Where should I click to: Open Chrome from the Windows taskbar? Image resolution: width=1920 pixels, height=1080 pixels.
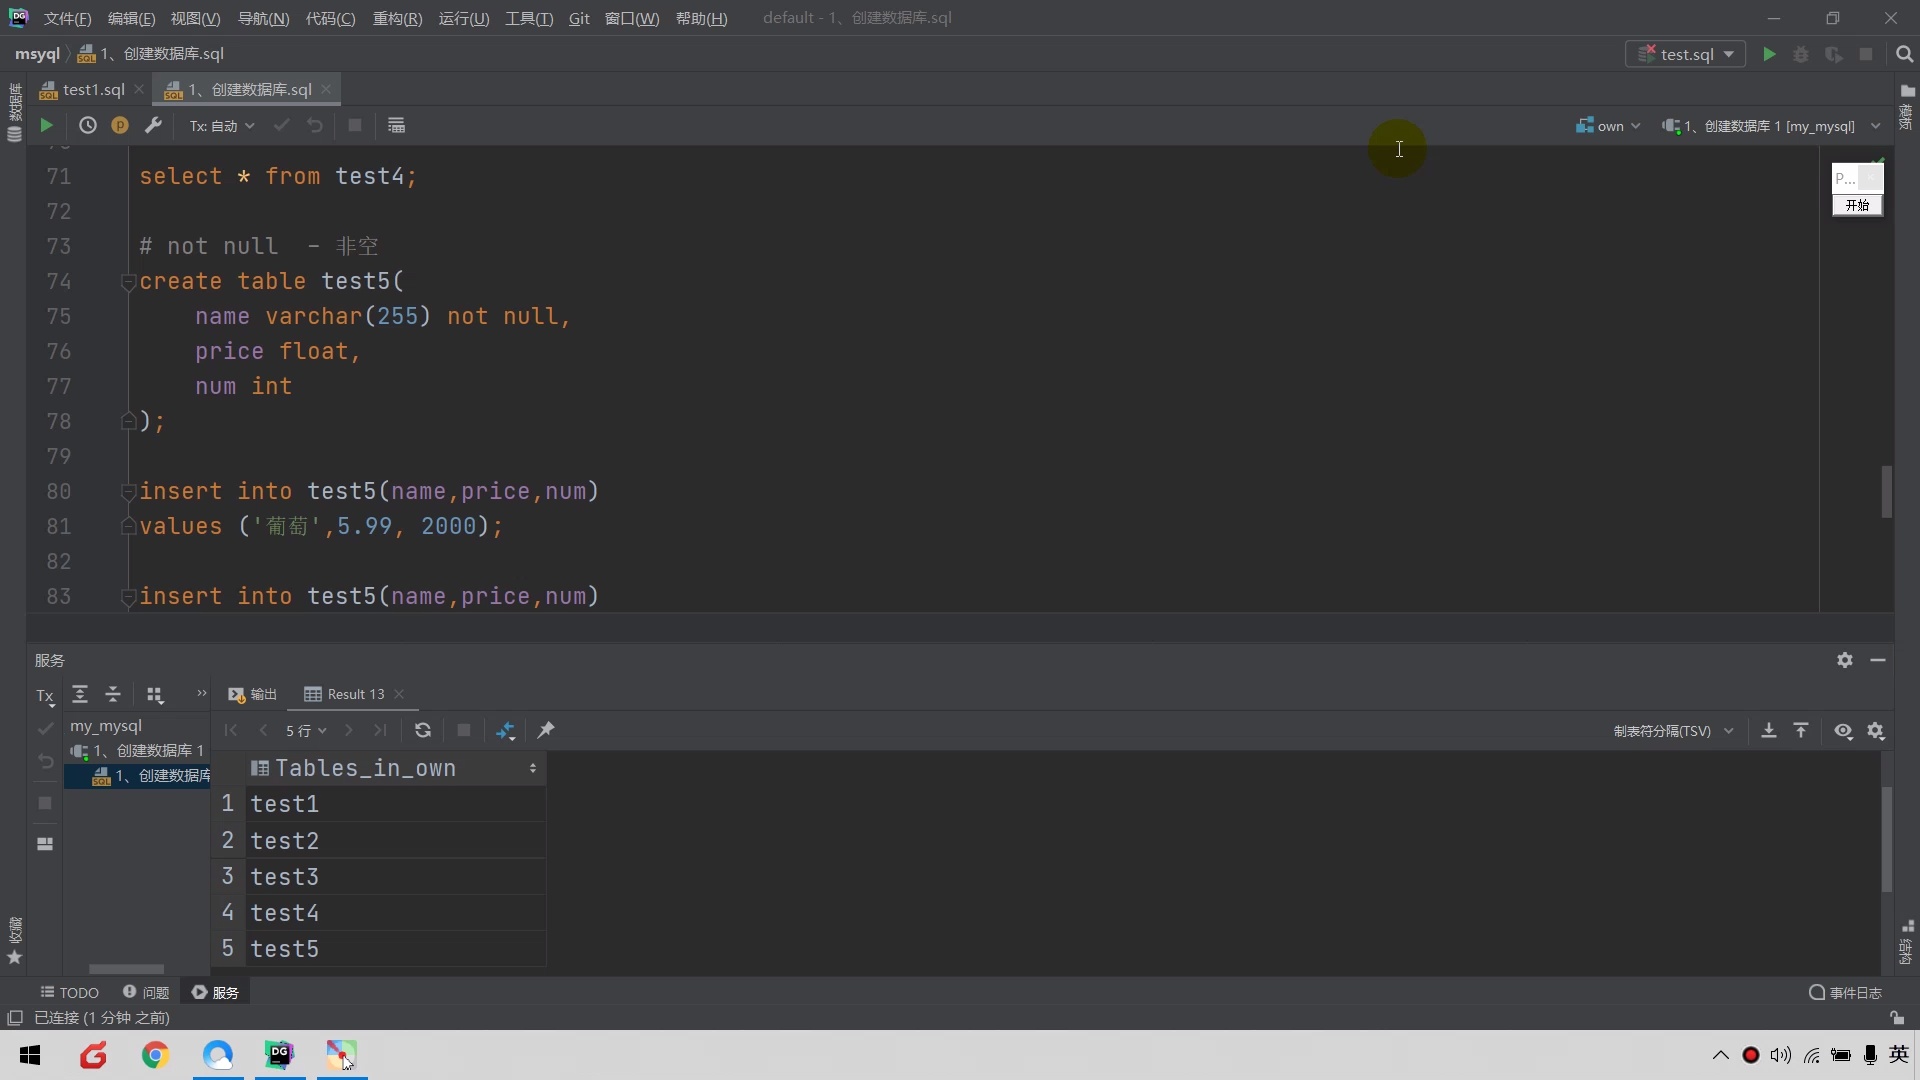tap(155, 1055)
